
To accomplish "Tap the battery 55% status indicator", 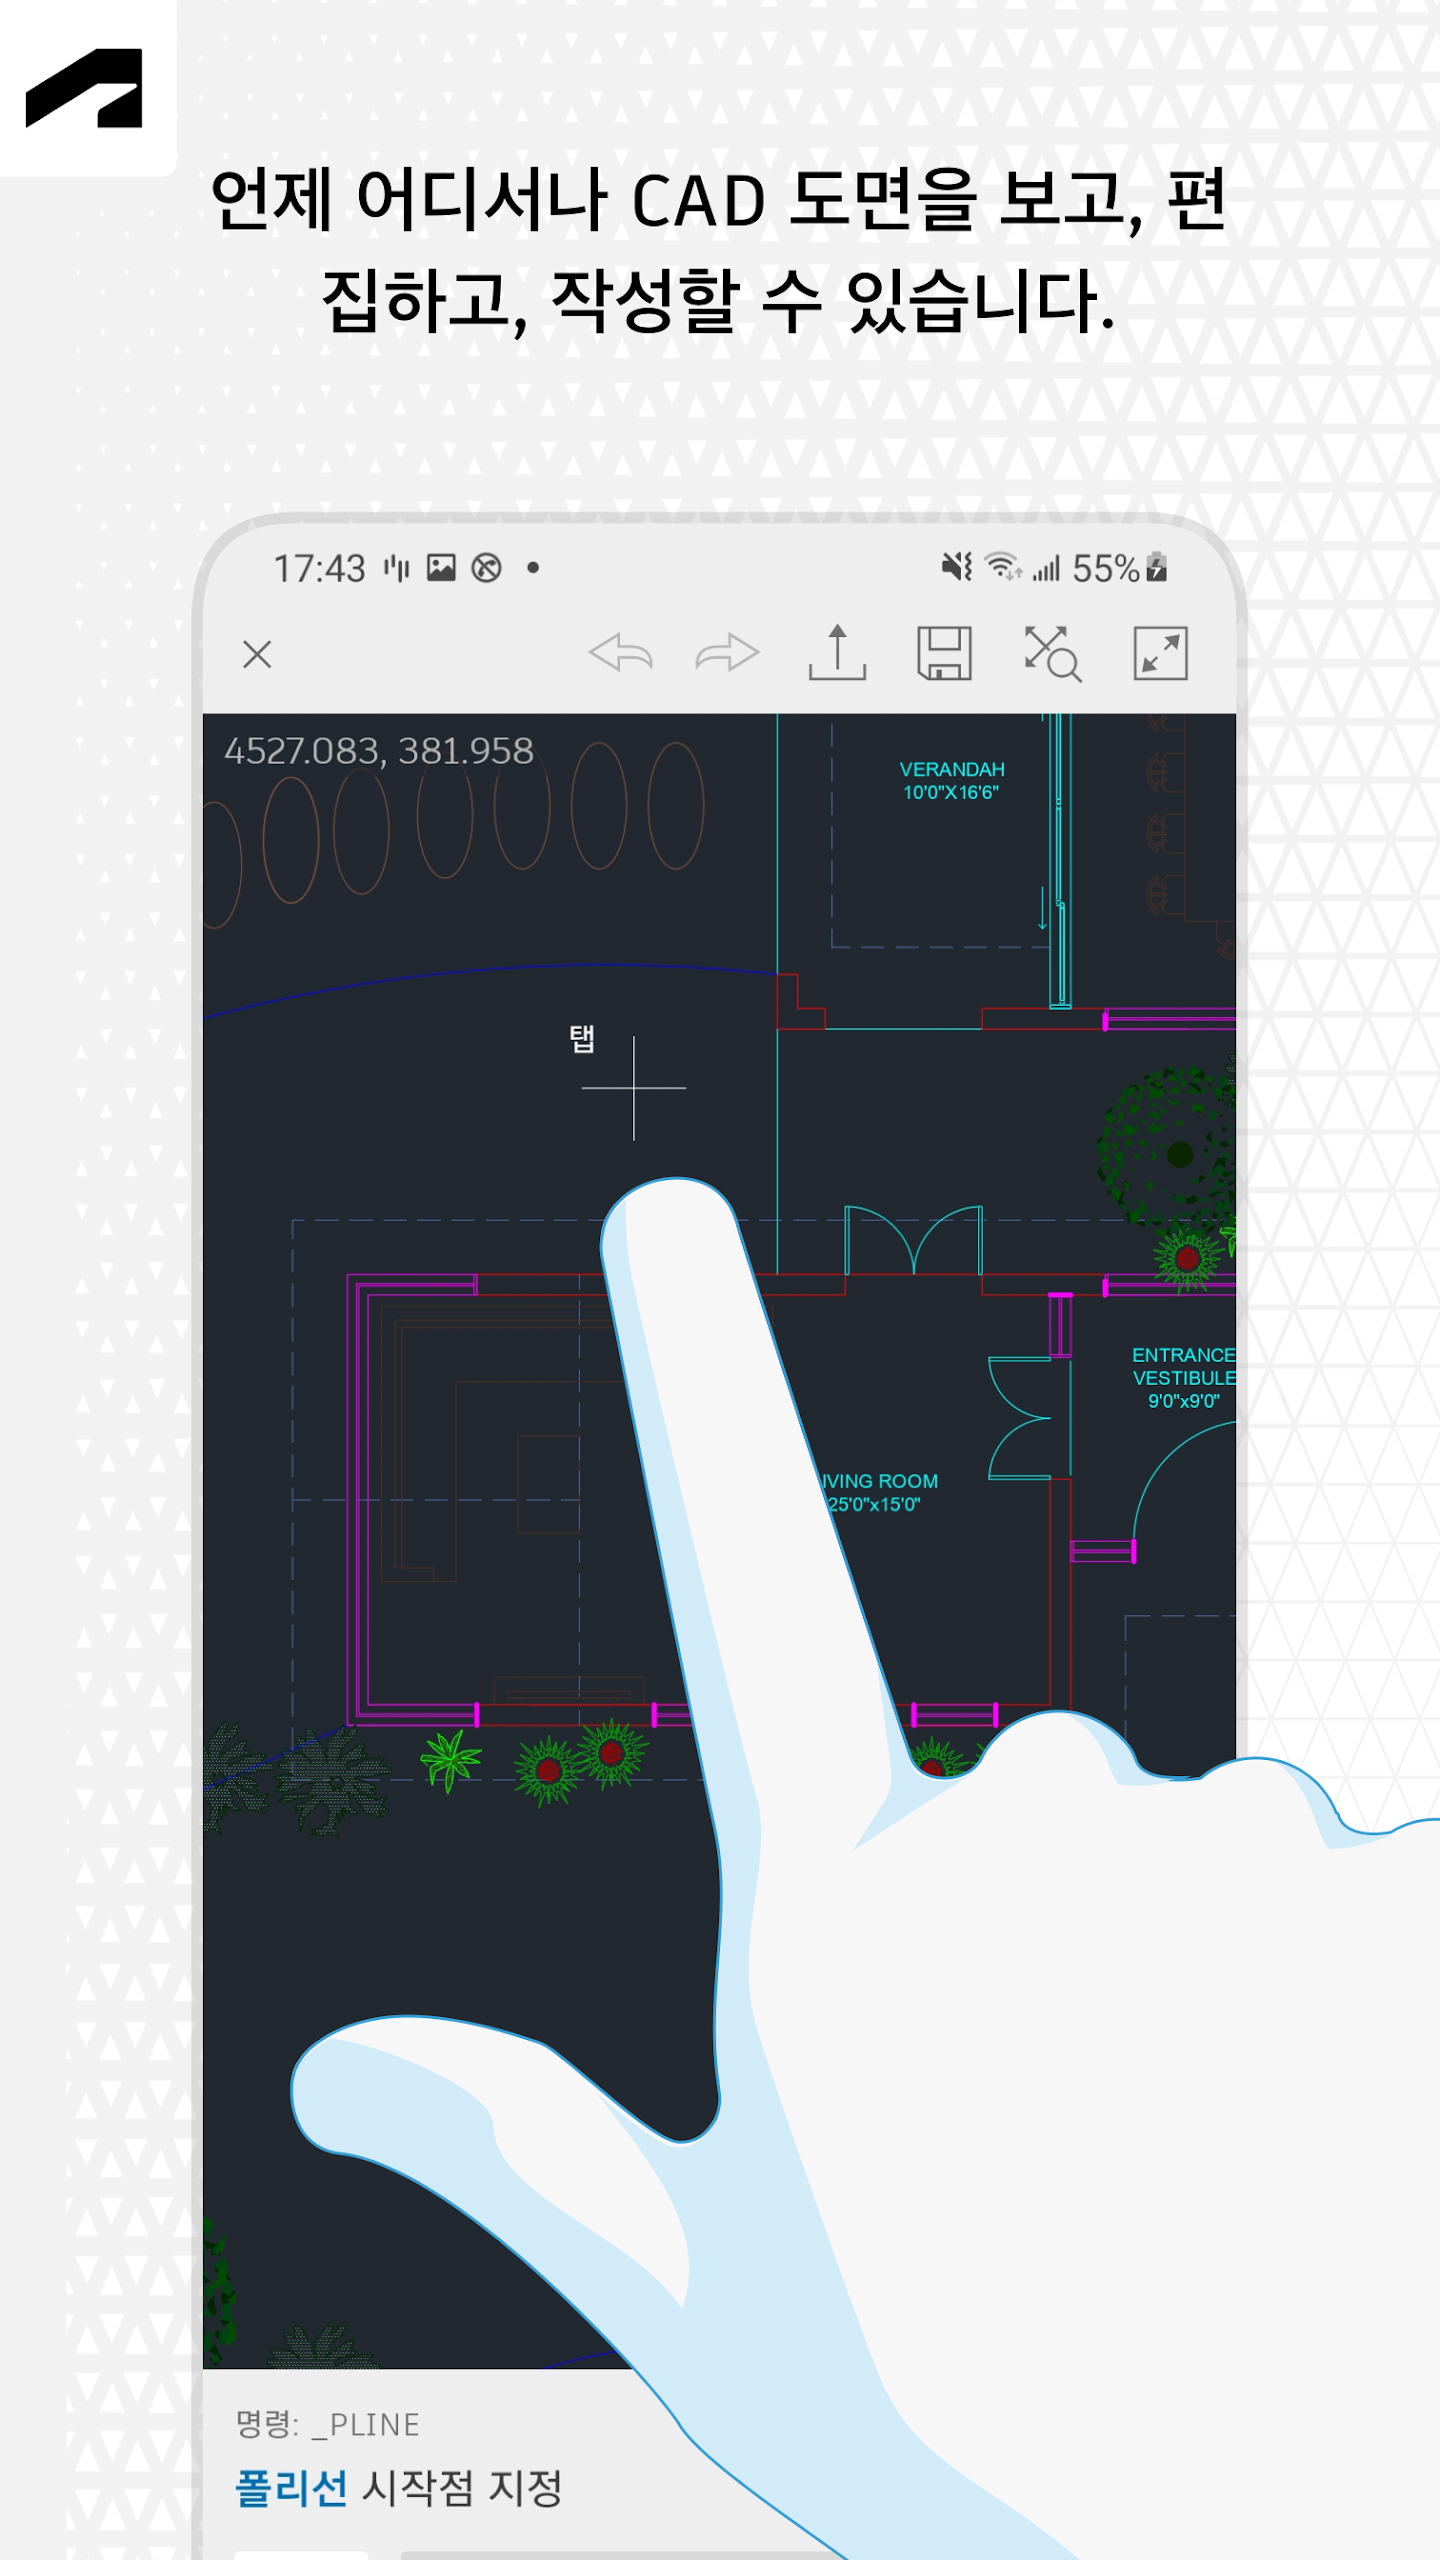I will click(x=1119, y=568).
